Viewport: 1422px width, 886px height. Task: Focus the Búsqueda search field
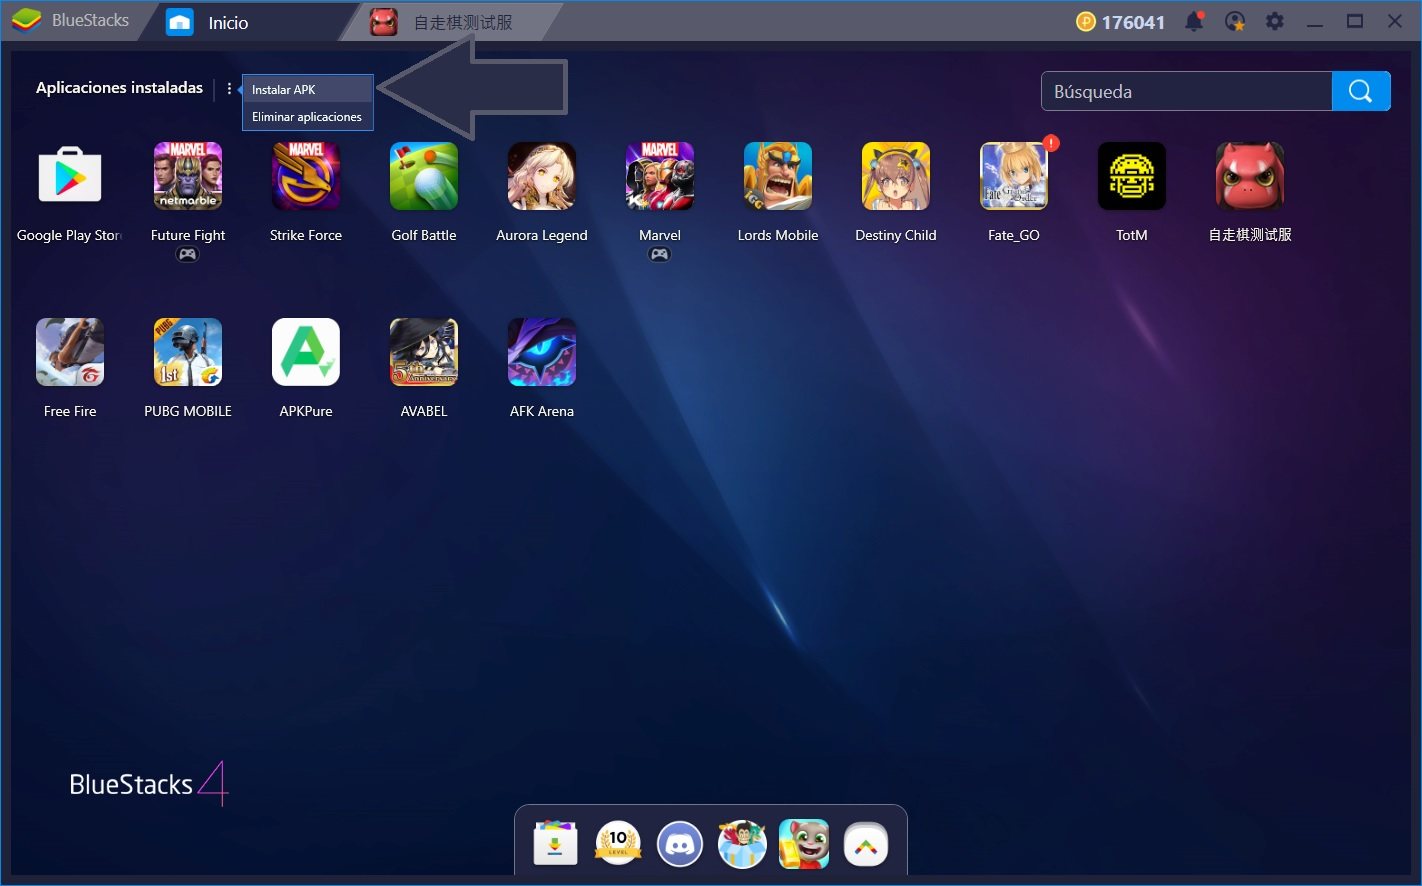click(x=1187, y=91)
